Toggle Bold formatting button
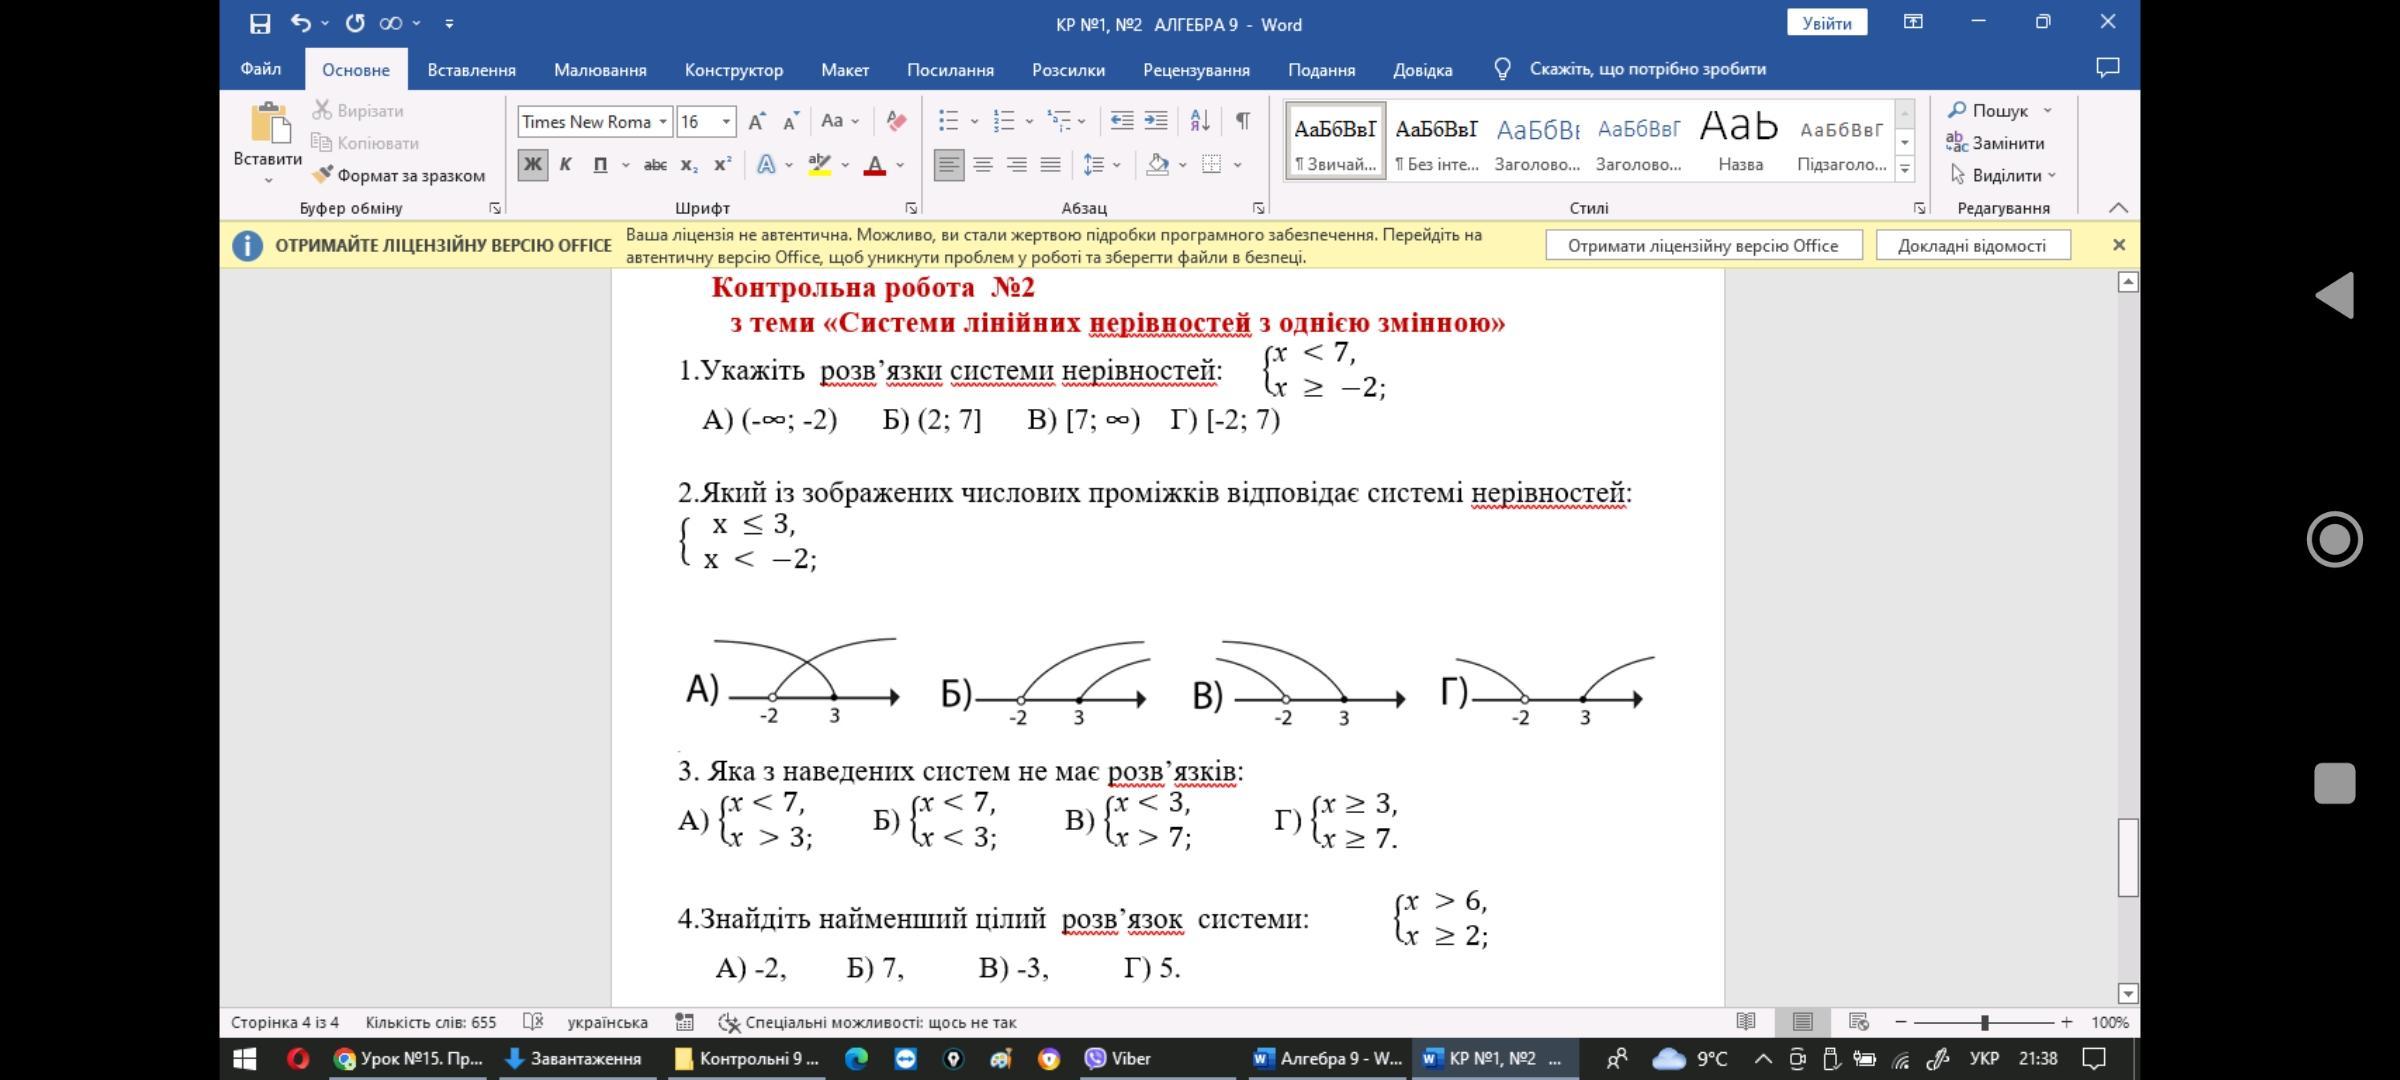 tap(532, 165)
